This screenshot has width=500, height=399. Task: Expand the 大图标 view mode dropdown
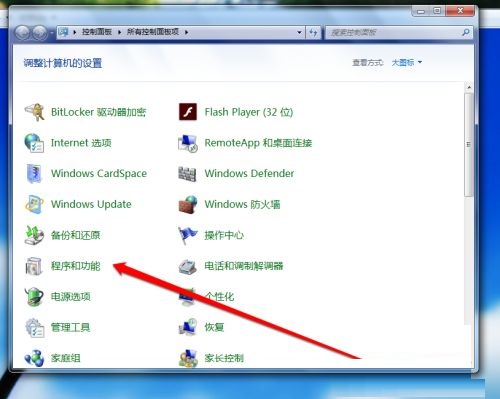(406, 62)
